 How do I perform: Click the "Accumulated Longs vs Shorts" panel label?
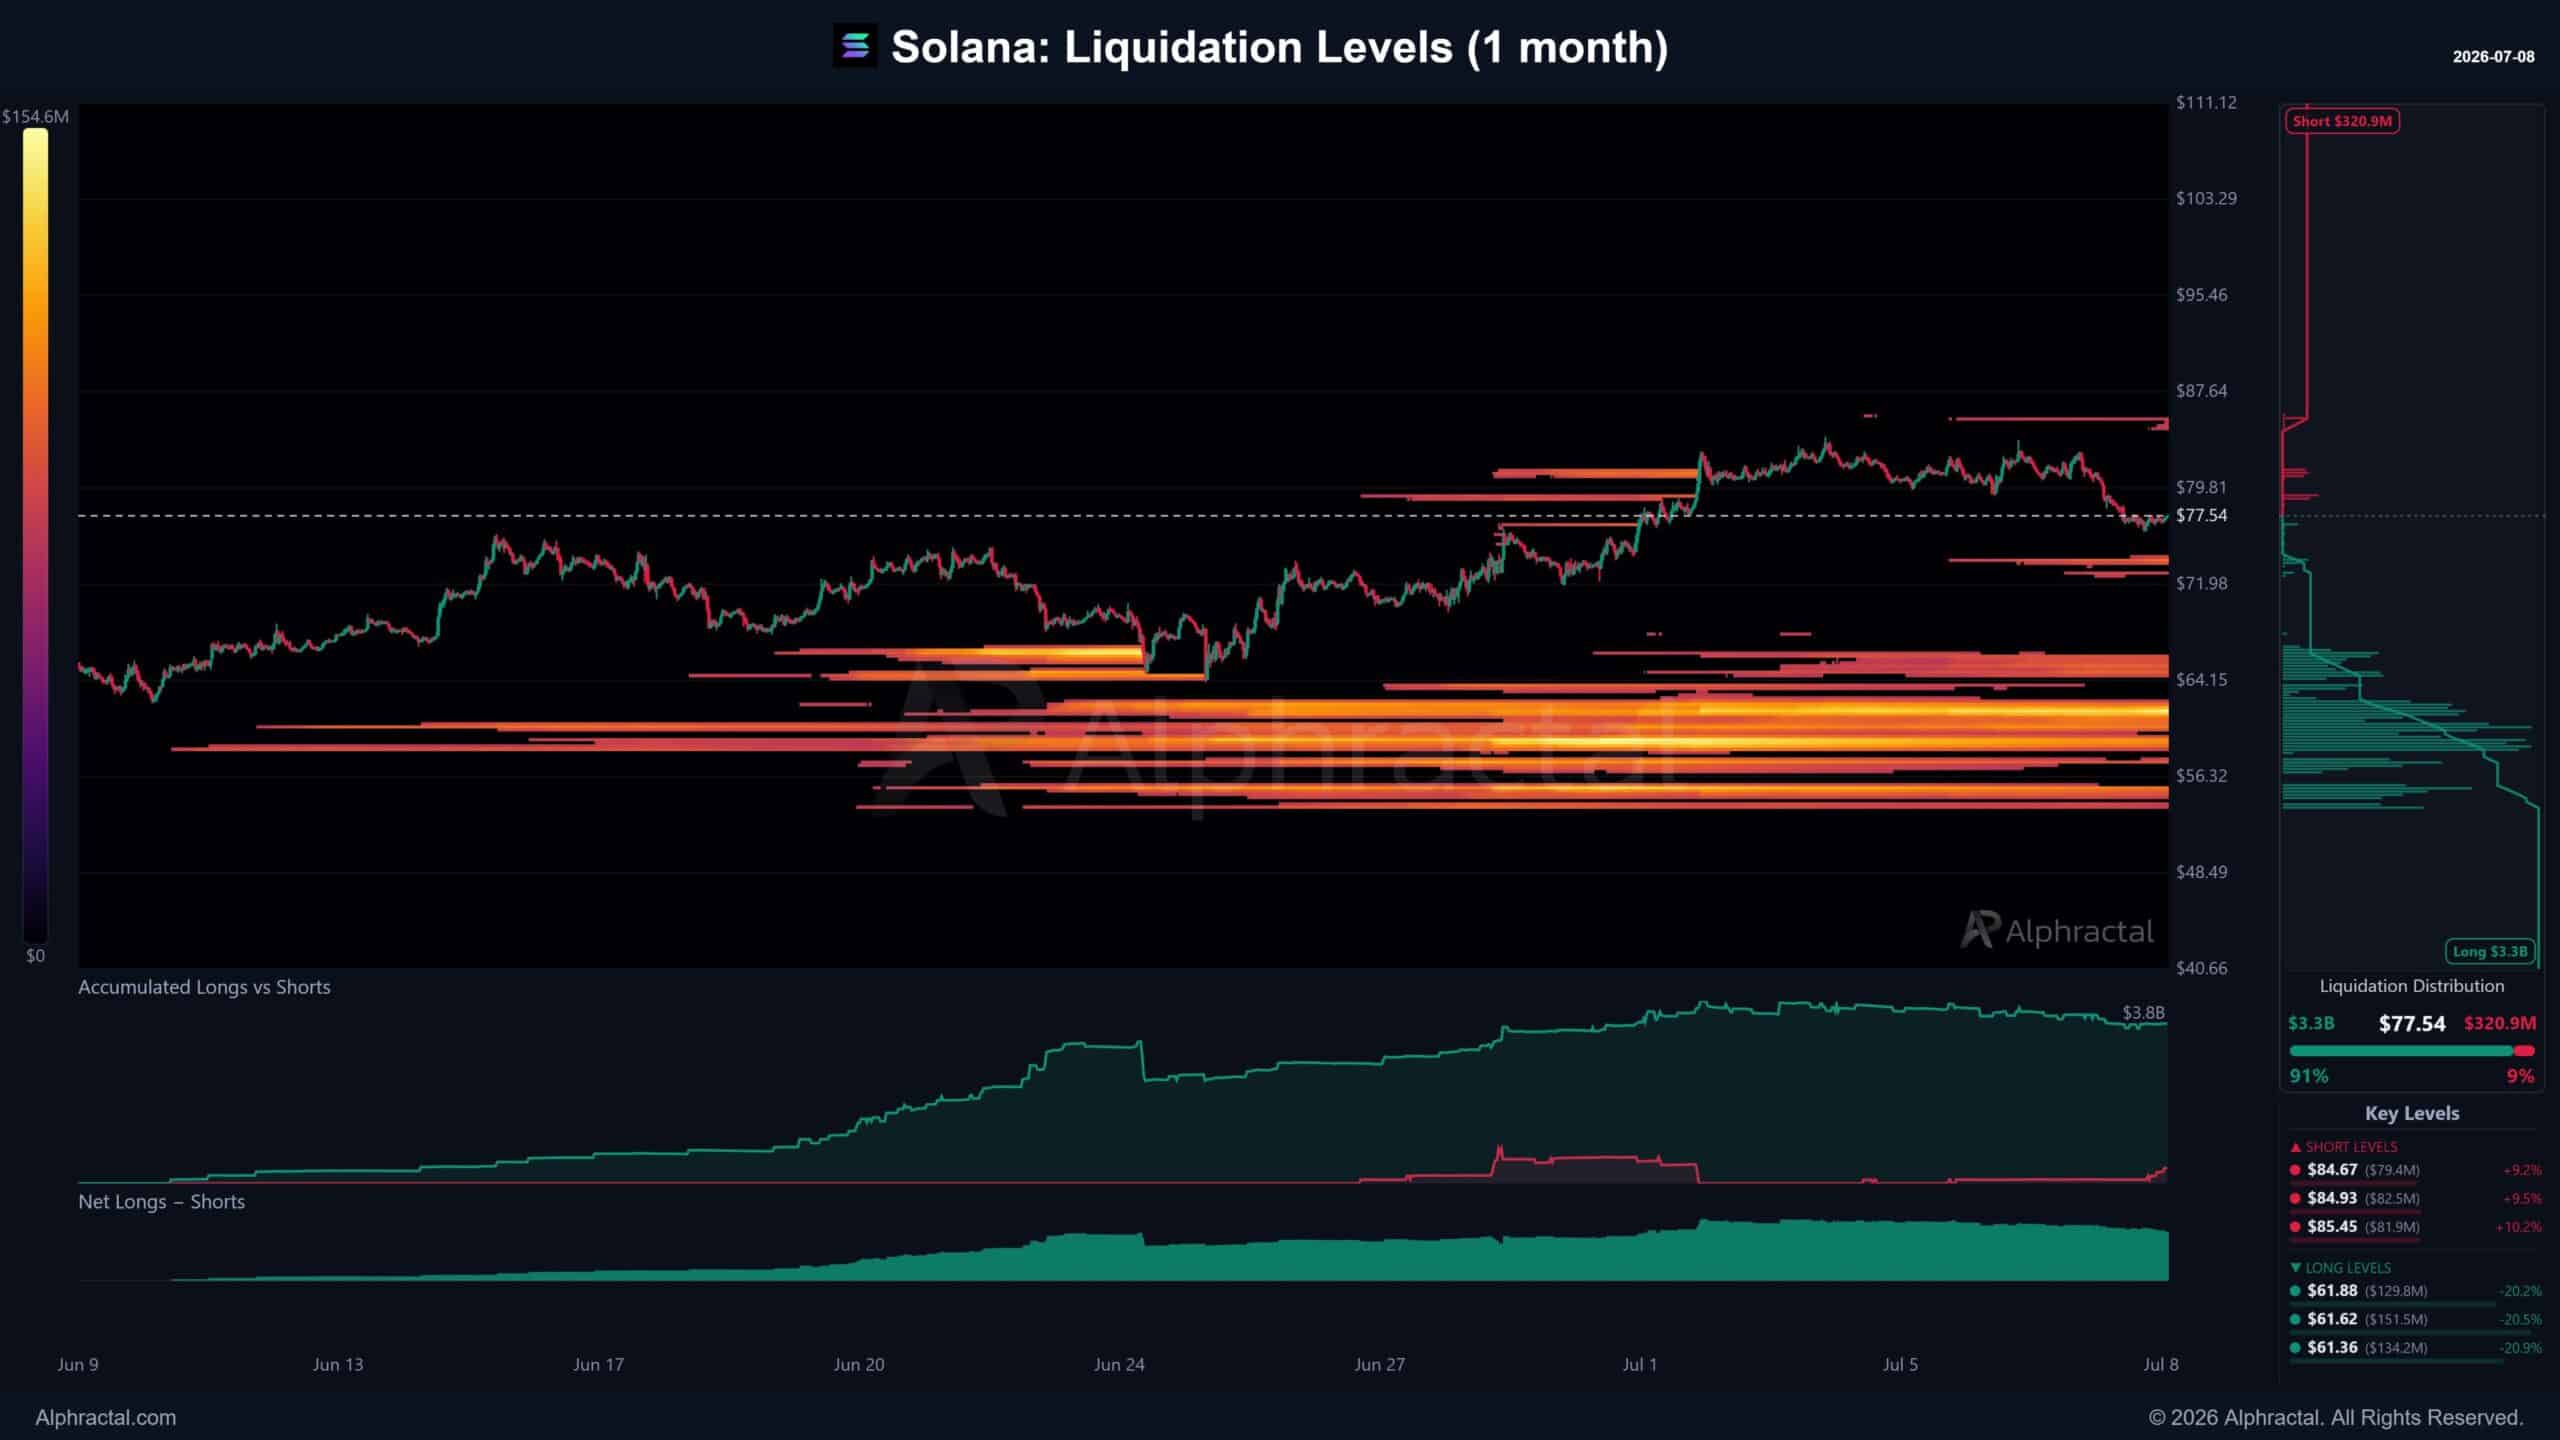(x=204, y=987)
